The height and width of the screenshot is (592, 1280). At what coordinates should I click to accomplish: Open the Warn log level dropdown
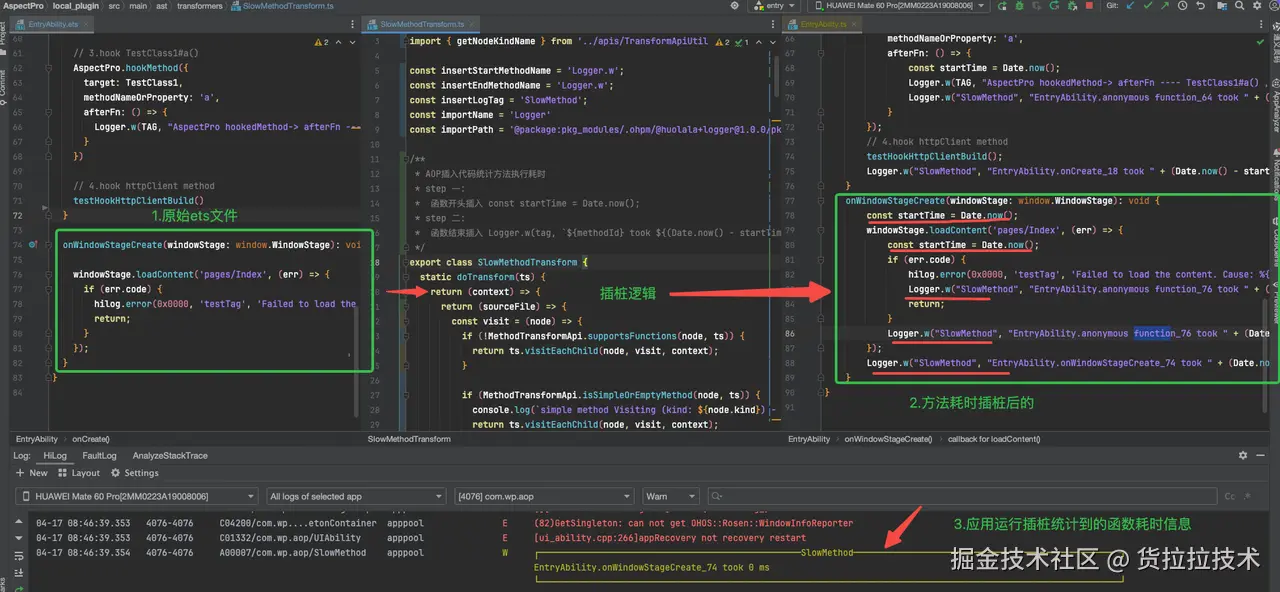click(x=669, y=496)
